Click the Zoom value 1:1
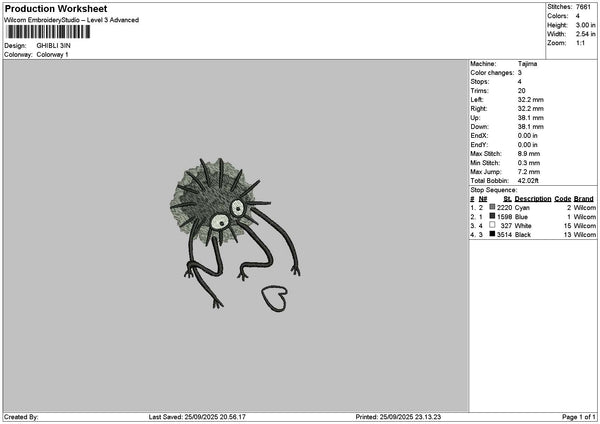Image resolution: width=600 pixels, height=424 pixels. (580, 43)
